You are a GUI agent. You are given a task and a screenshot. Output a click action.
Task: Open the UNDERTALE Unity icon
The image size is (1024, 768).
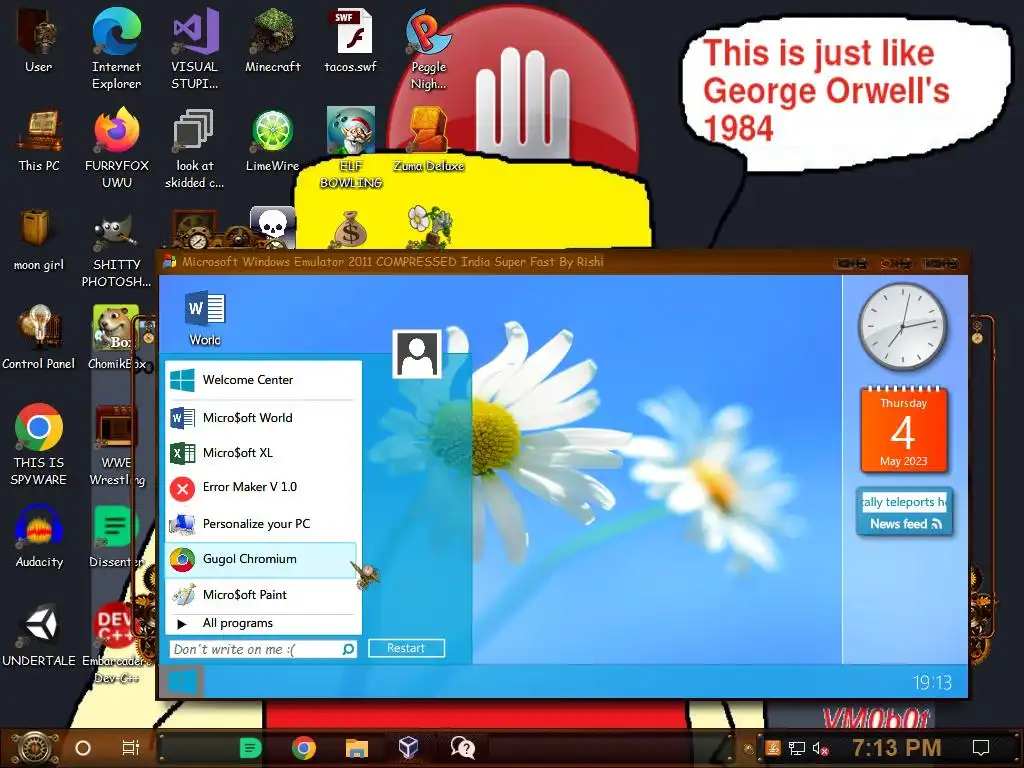[39, 635]
